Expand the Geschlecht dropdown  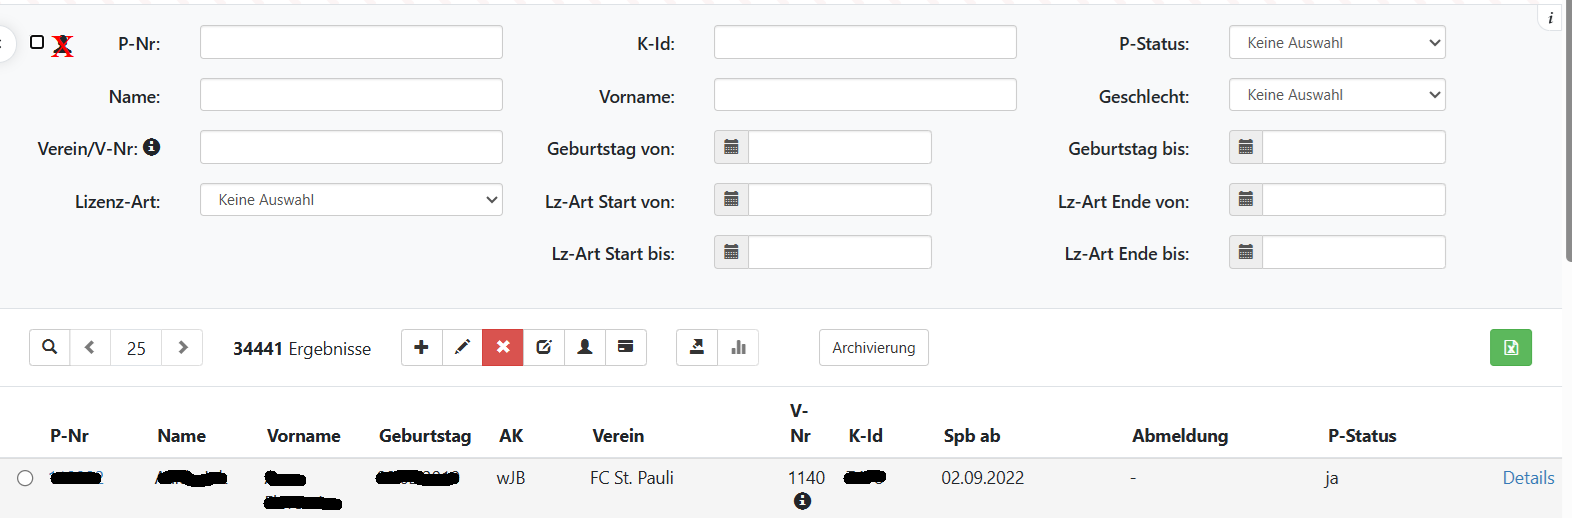[1336, 95]
